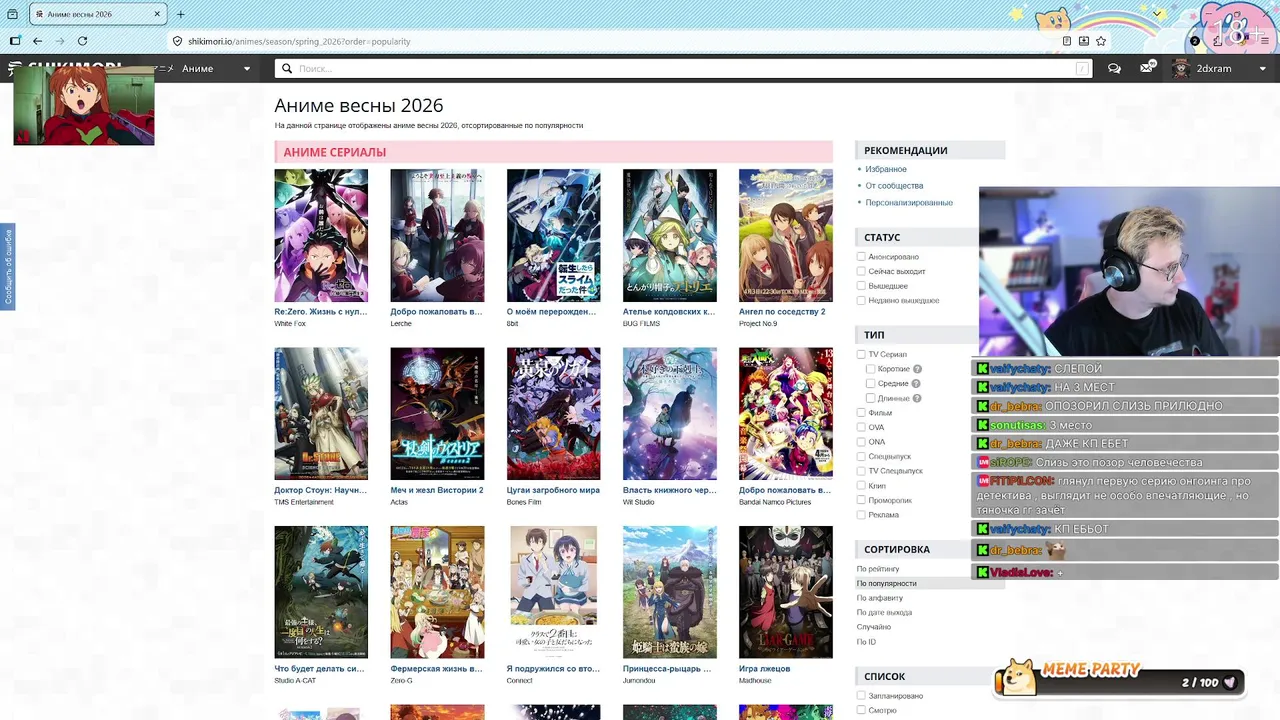Show help for Короткие type

click(917, 369)
